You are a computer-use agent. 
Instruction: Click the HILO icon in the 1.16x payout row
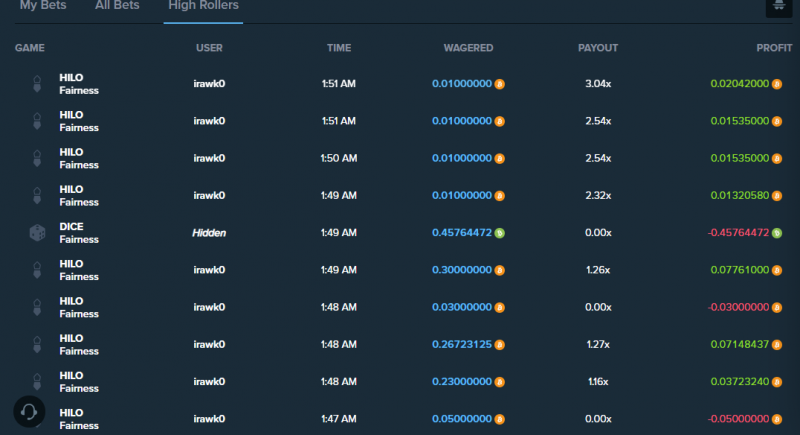[x=37, y=381]
